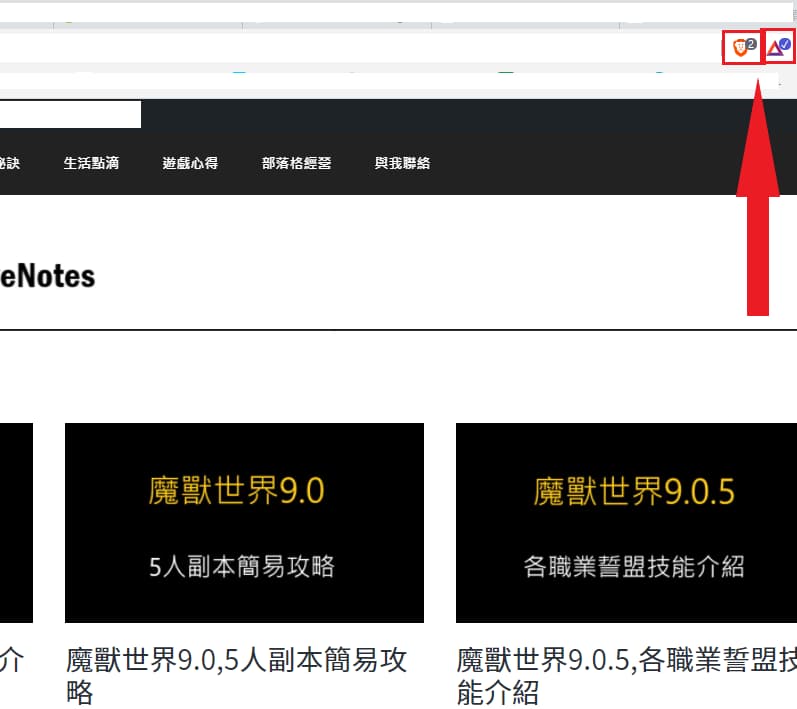Go to the 部落格經營 section

pyautogui.click(x=296, y=163)
